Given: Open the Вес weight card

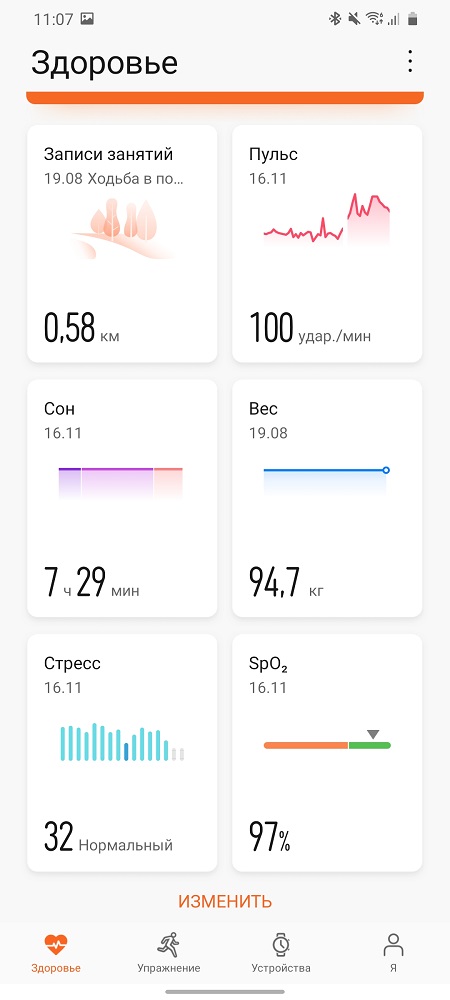Looking at the screenshot, I should point(327,498).
